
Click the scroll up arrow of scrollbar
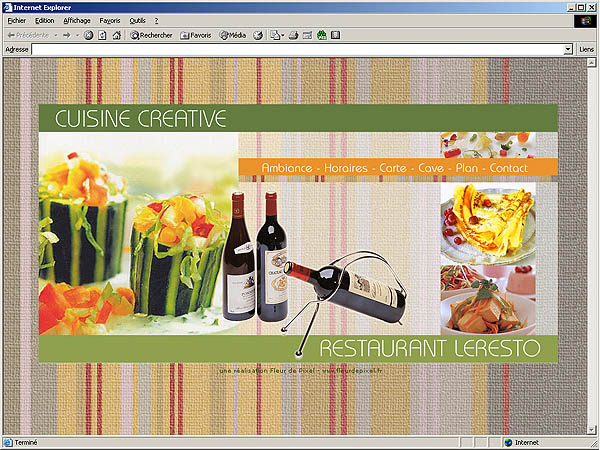click(592, 62)
